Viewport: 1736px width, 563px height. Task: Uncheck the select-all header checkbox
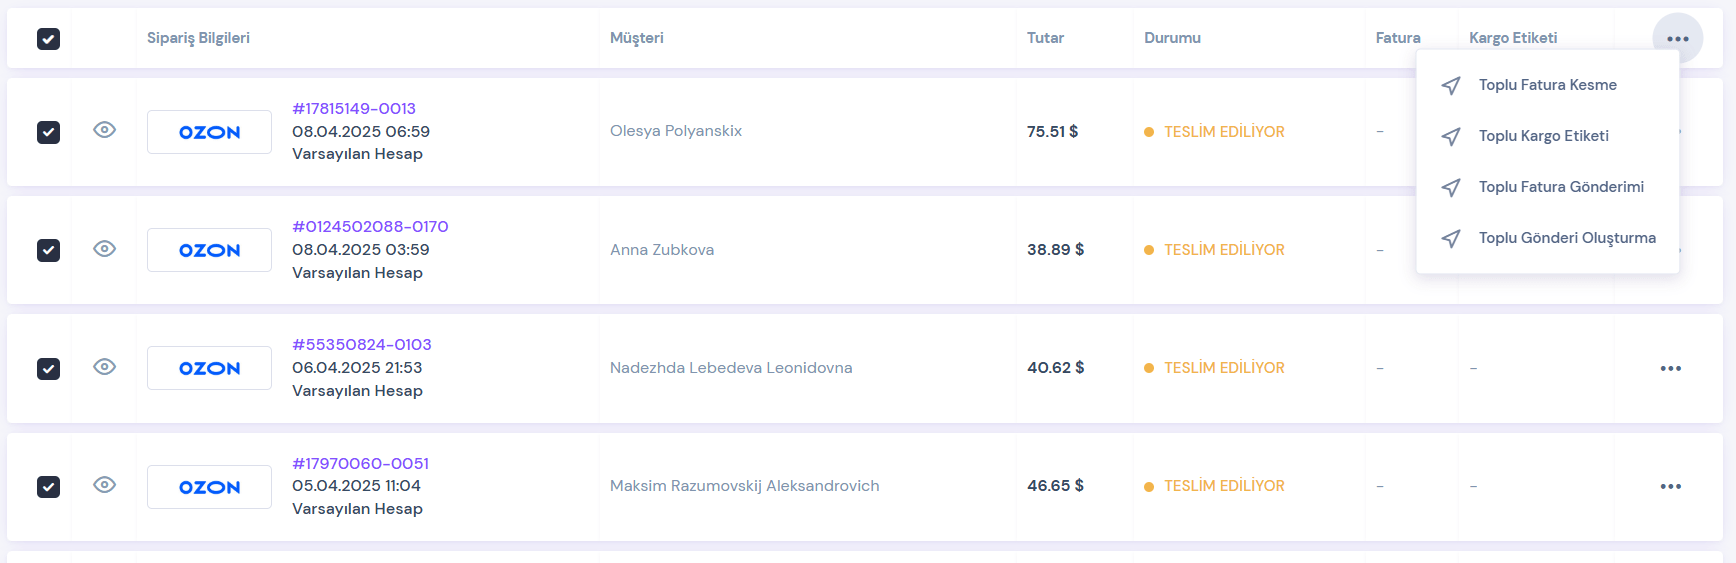[x=48, y=39]
